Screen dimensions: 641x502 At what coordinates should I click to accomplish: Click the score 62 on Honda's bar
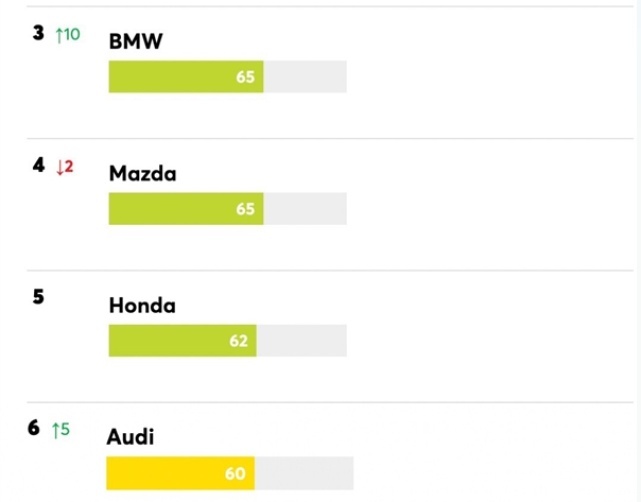pos(239,341)
